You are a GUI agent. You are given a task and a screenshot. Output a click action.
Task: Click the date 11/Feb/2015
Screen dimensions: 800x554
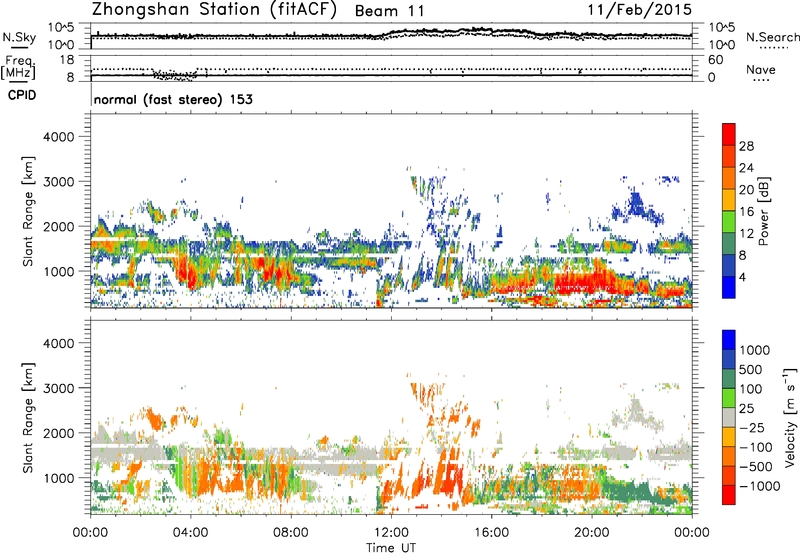pyautogui.click(x=639, y=9)
